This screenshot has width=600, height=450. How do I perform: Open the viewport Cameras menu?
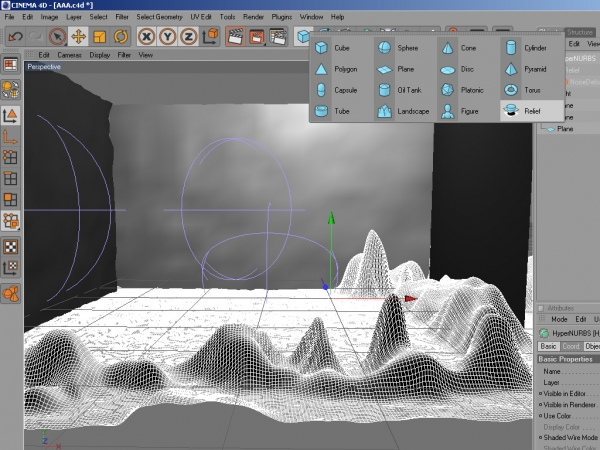point(69,55)
